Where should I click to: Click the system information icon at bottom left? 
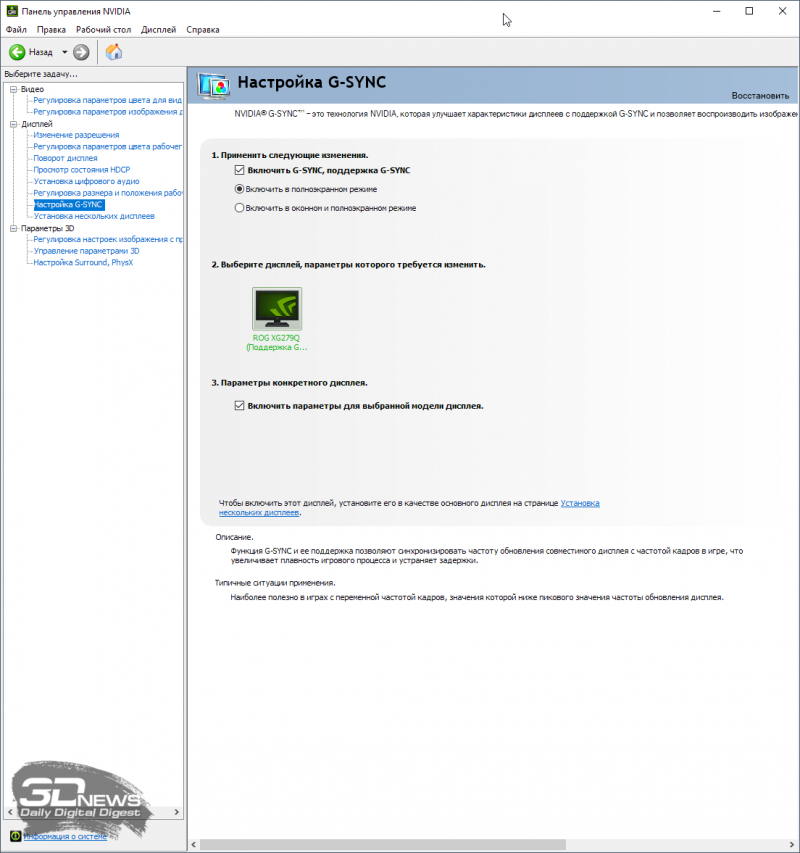[15, 835]
